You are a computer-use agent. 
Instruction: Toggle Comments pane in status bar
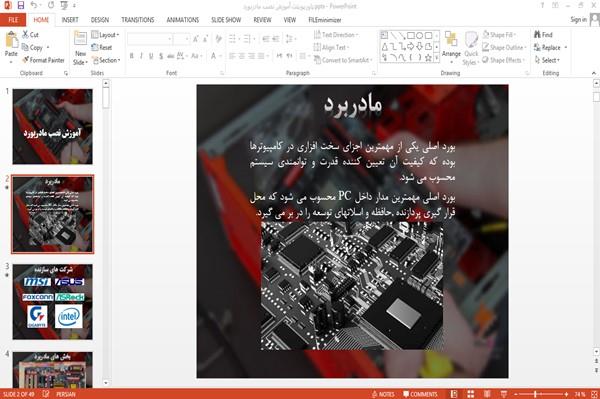[420, 394]
